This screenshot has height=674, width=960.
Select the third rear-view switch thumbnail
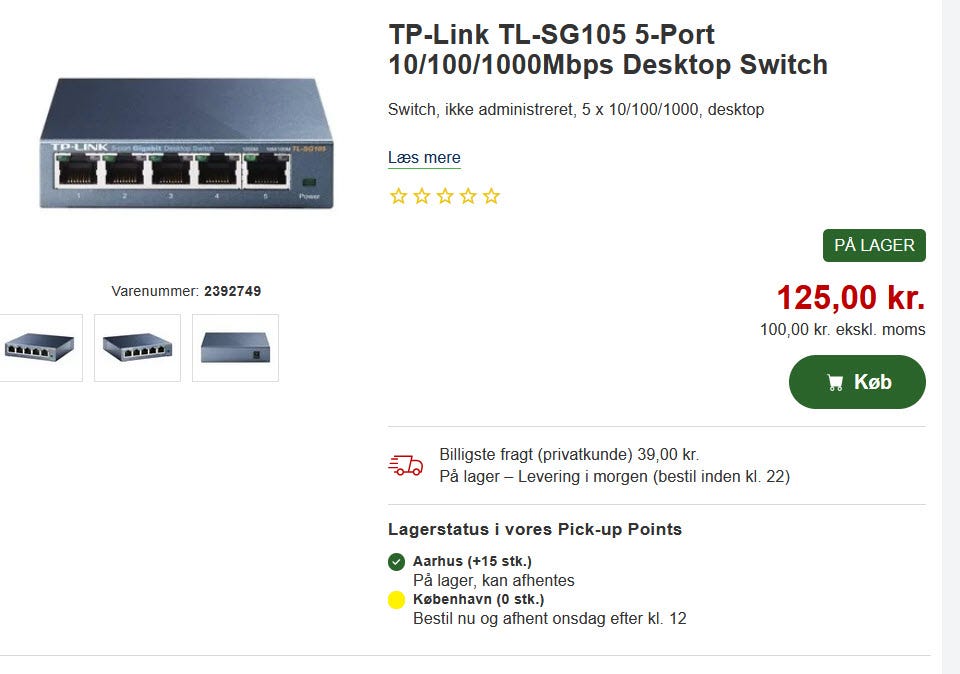235,348
